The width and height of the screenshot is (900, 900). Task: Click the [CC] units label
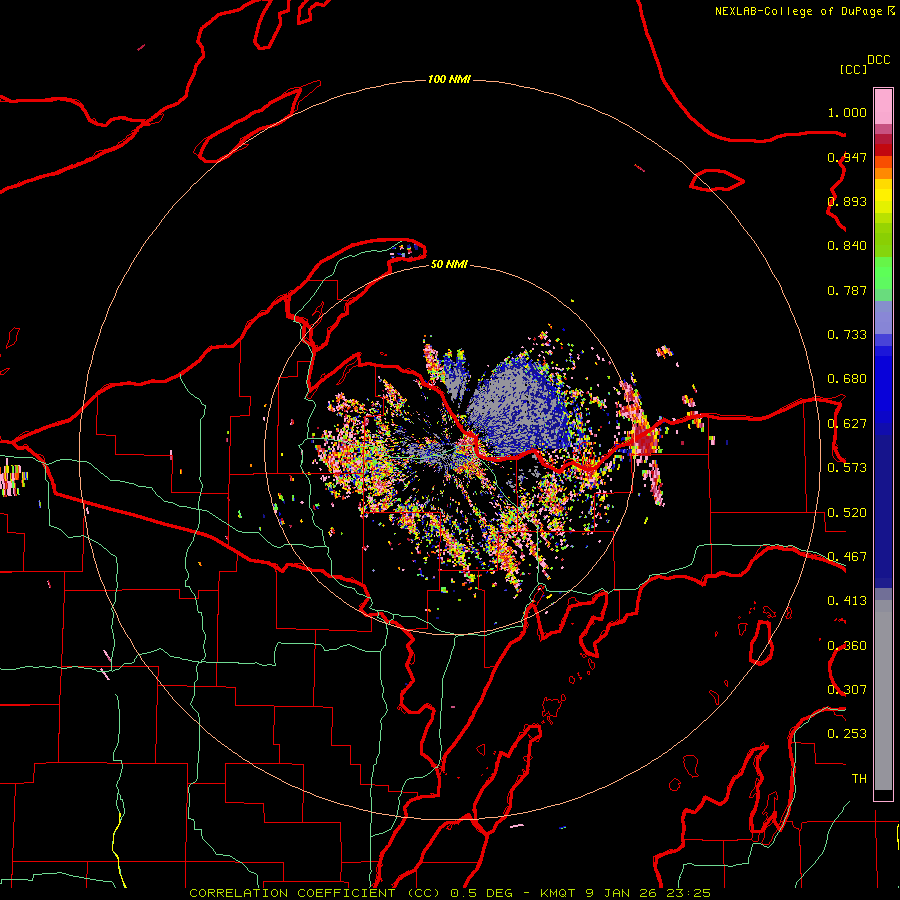click(x=853, y=69)
